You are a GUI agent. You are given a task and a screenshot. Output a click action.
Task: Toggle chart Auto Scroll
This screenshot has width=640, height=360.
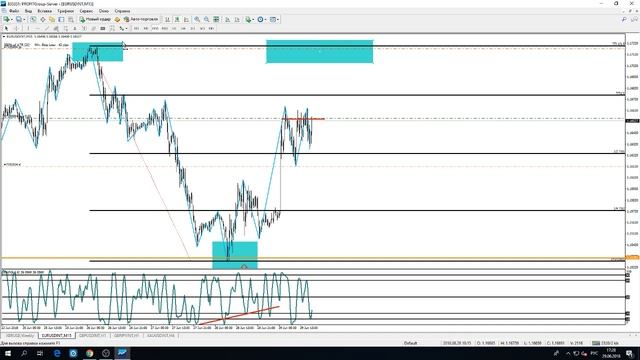point(227,19)
